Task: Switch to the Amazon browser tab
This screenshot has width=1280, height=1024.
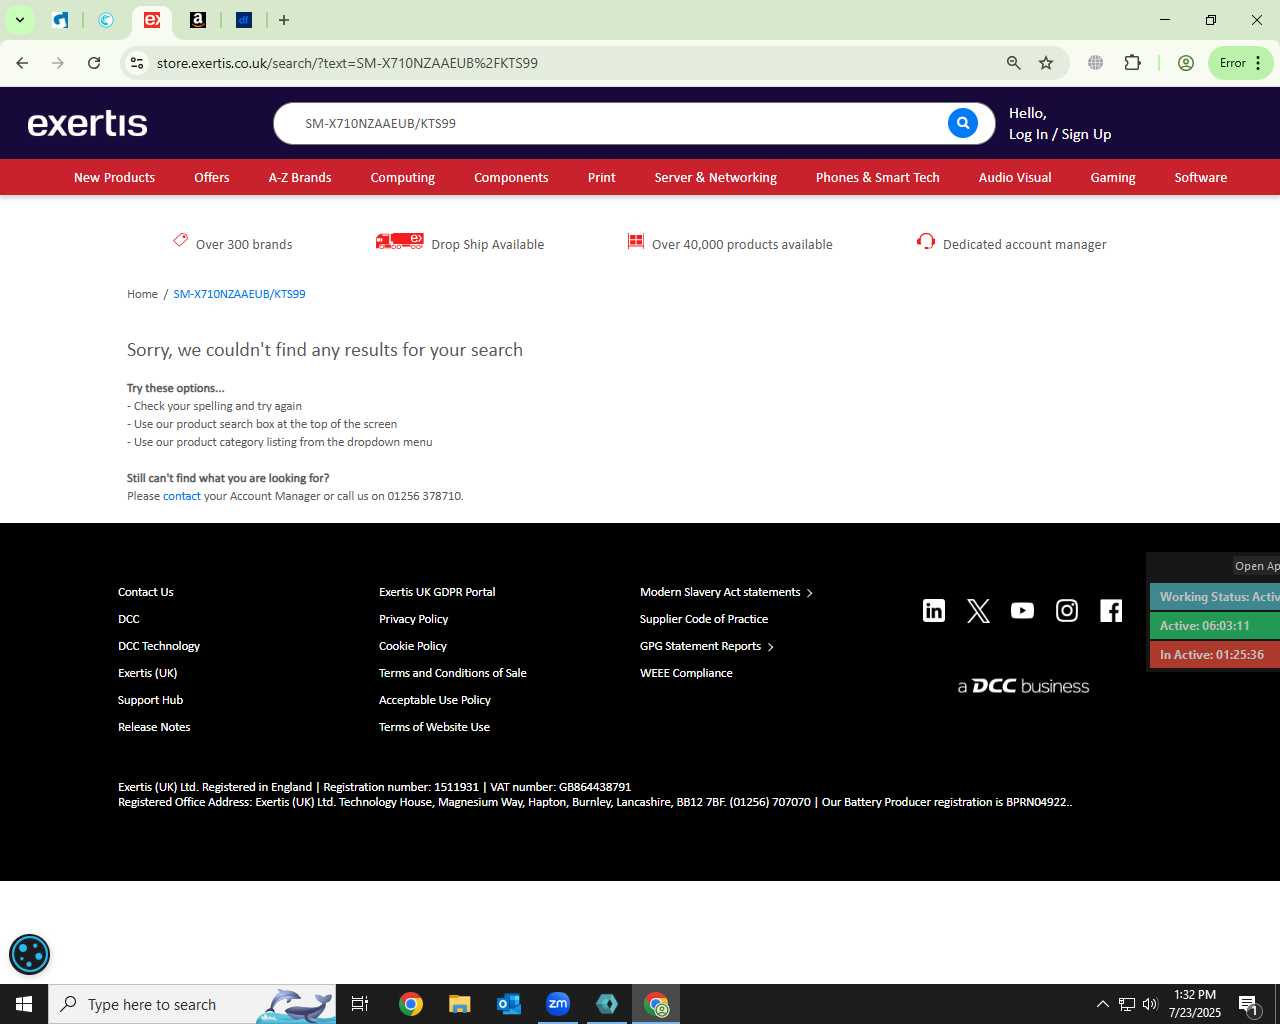Action: pos(198,20)
